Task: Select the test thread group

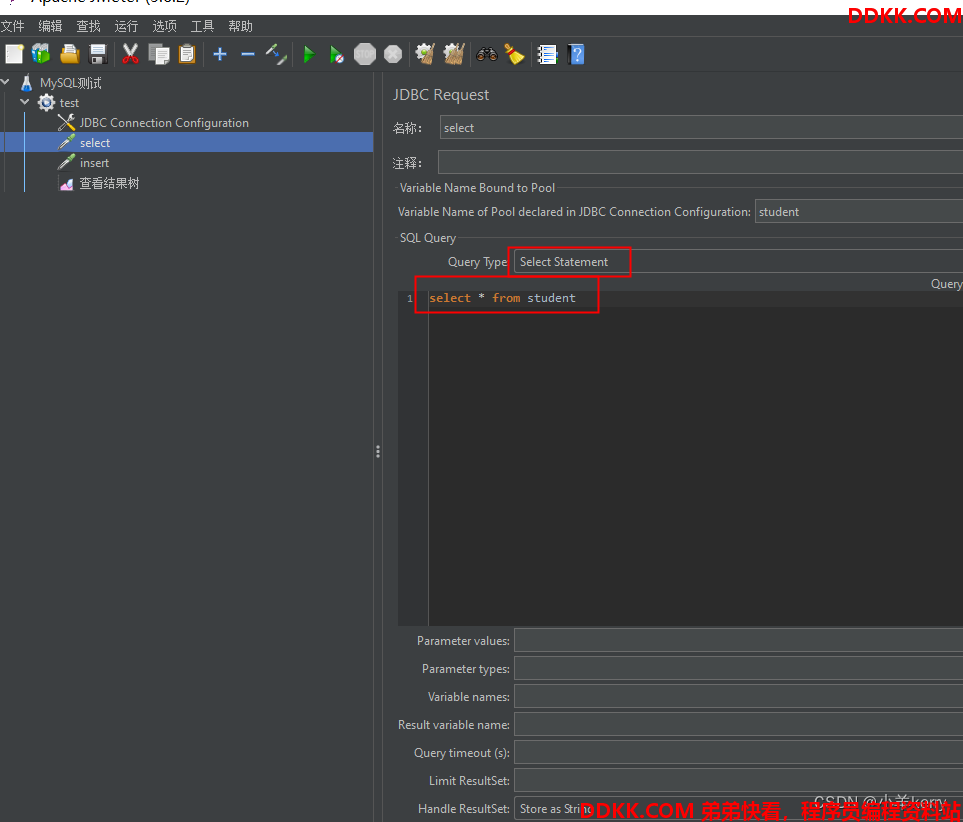Action: (x=69, y=103)
